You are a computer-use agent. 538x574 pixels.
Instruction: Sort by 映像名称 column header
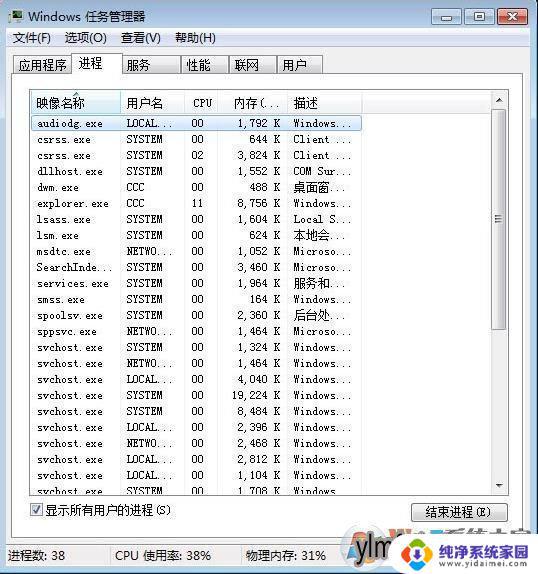(75, 103)
